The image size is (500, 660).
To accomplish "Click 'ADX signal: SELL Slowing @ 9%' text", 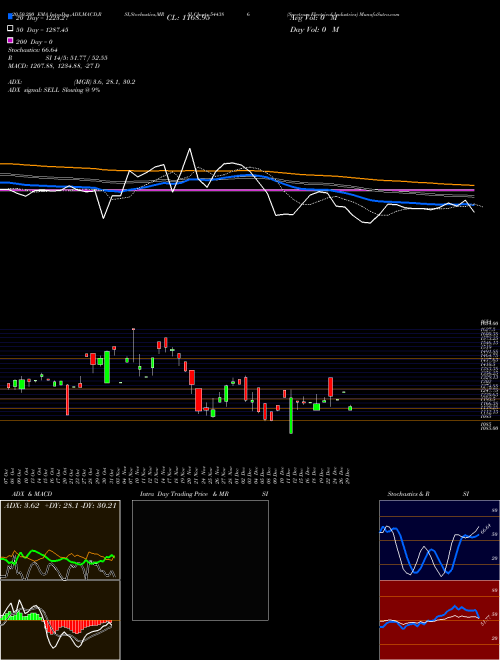I will pyautogui.click(x=54, y=90).
